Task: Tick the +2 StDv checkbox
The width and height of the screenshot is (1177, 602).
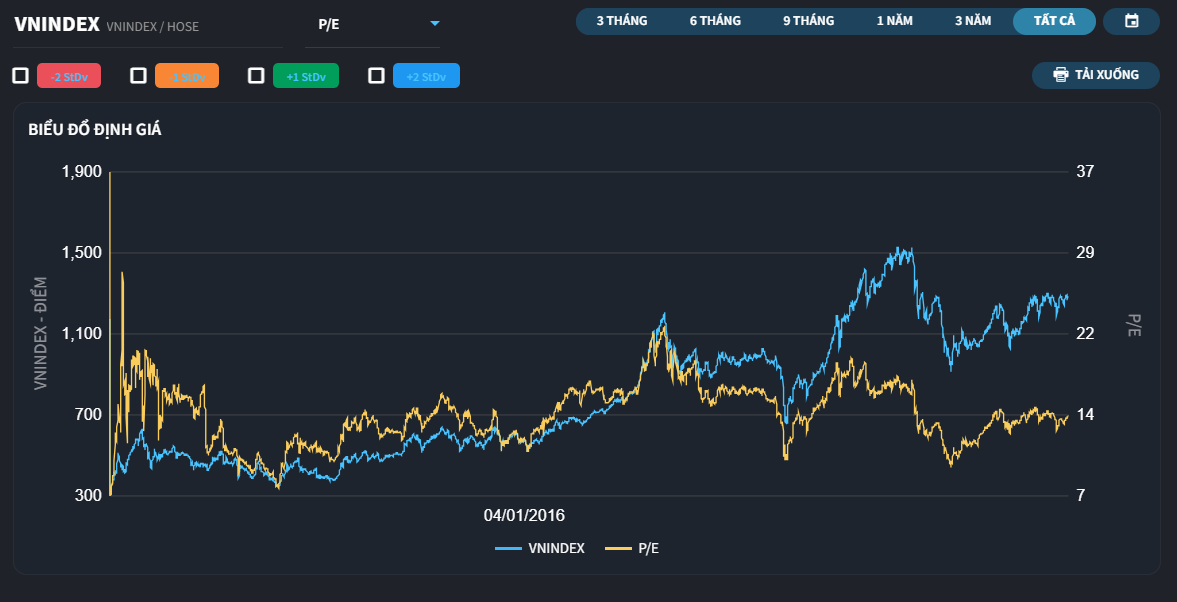Action: click(377, 76)
